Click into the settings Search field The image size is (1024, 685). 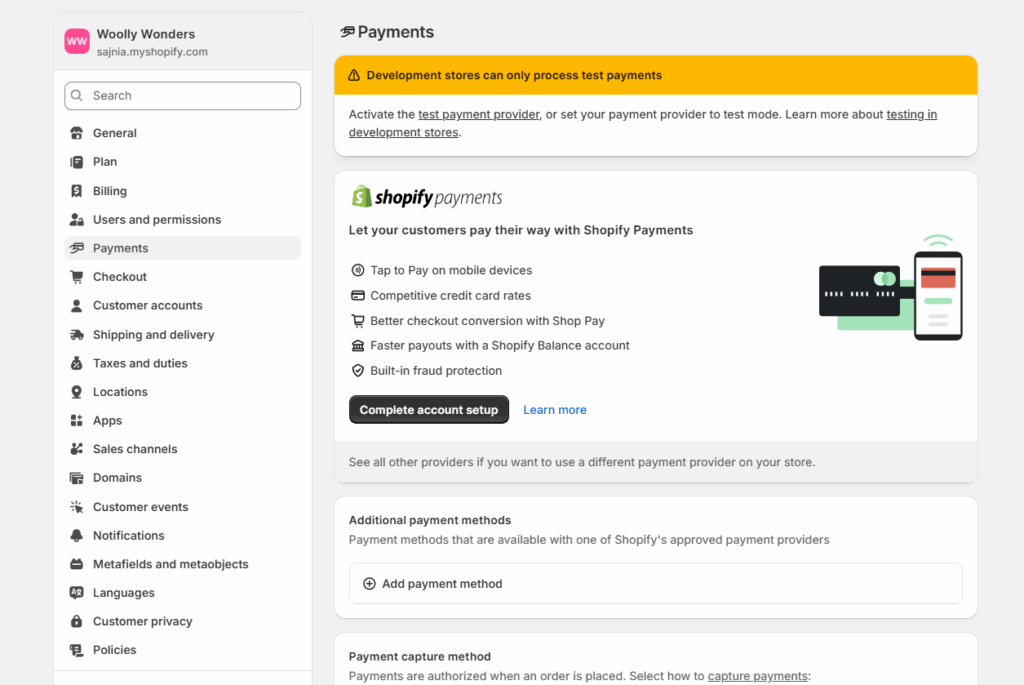point(182,96)
